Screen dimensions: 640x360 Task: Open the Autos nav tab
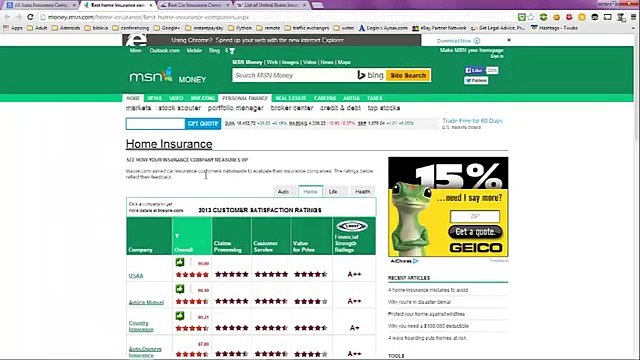[x=351, y=98]
